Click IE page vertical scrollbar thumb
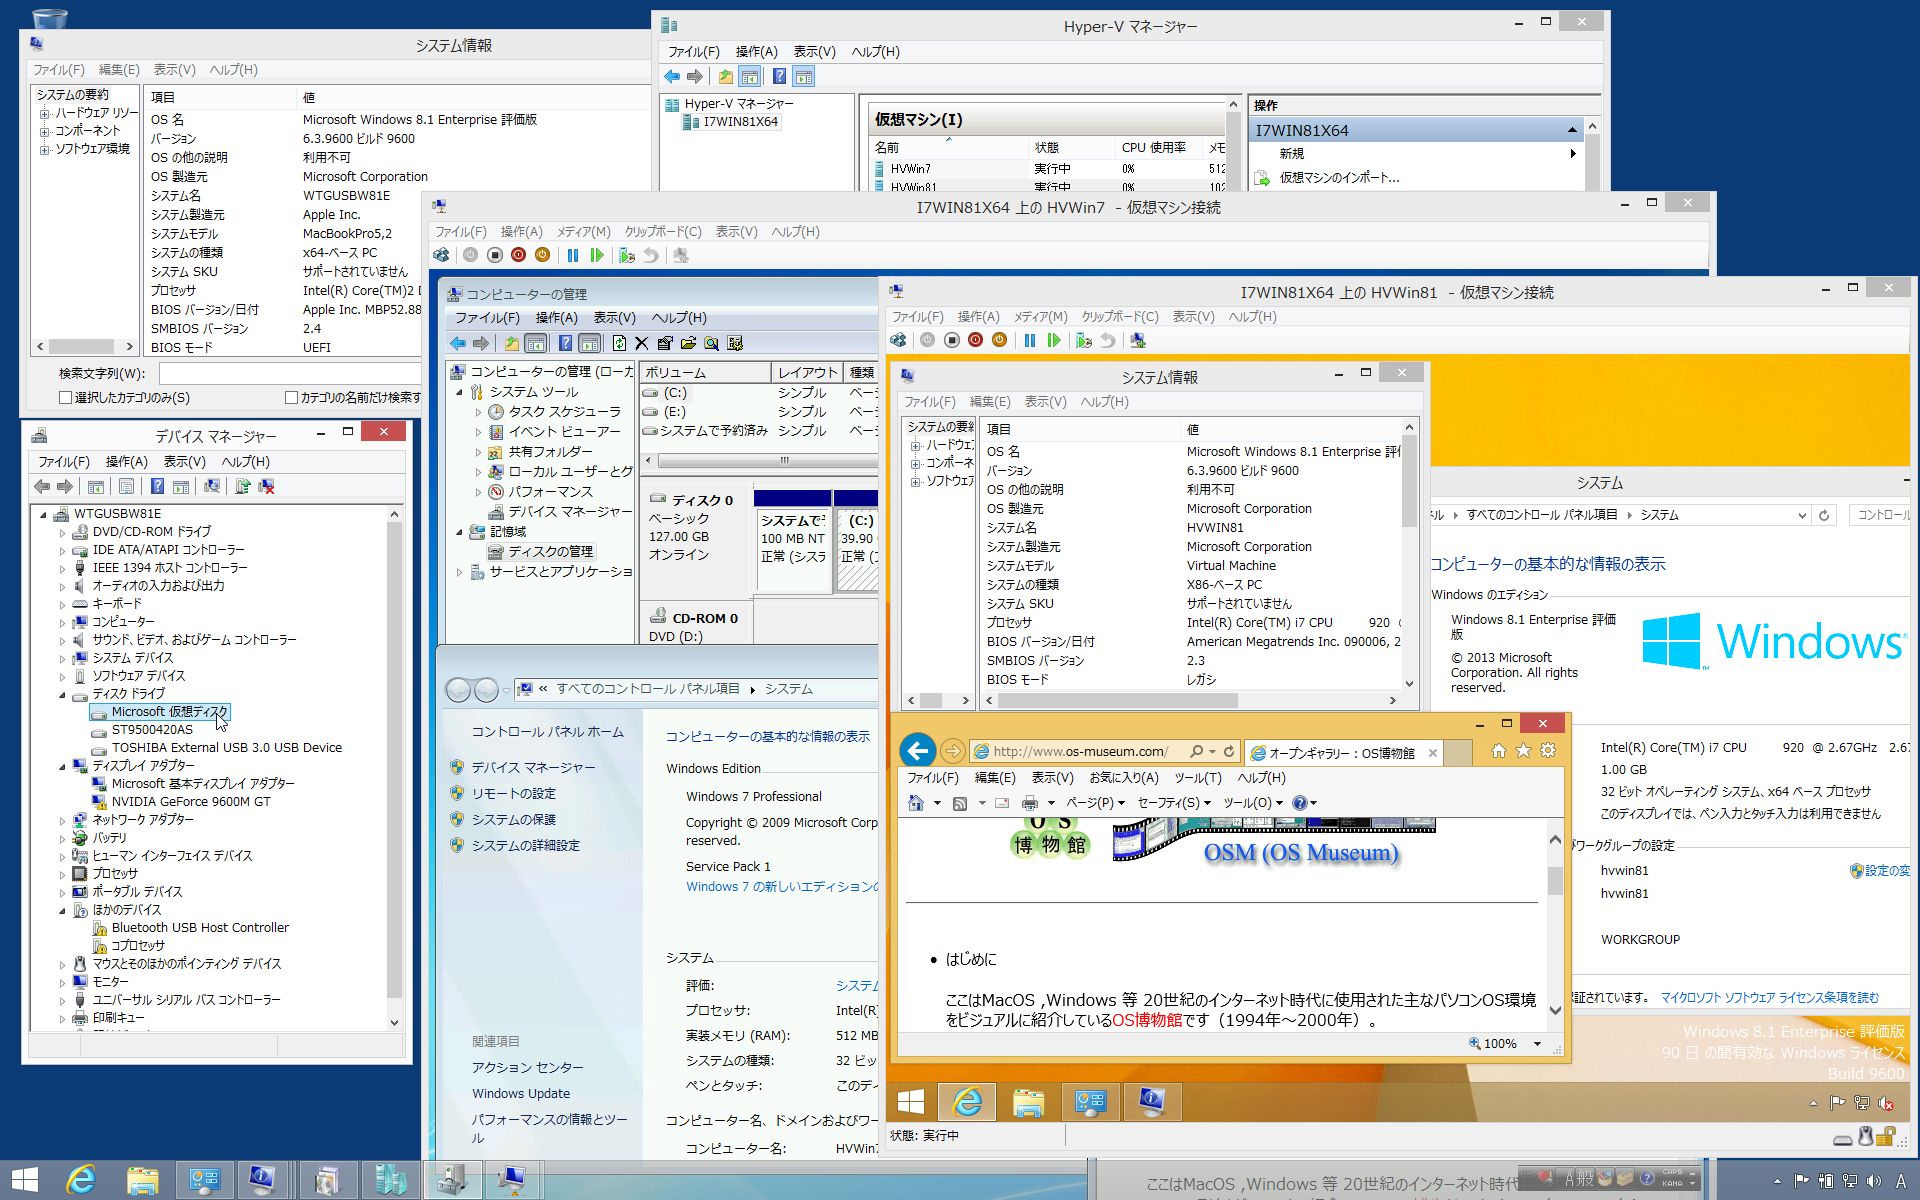 point(1555,879)
